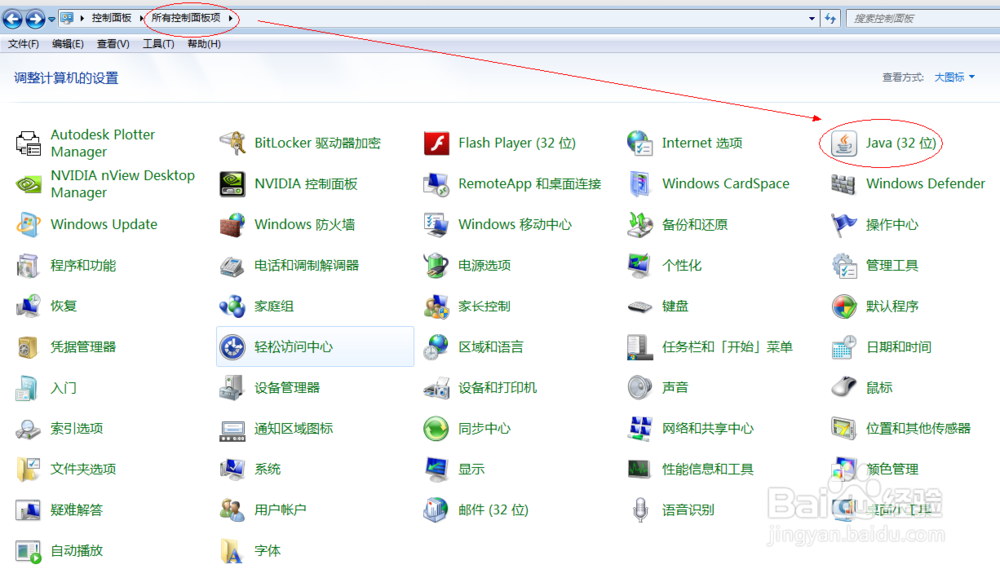Open Windows 移动中心 icon
Screen dimensions: 1000x569
(x=437, y=225)
